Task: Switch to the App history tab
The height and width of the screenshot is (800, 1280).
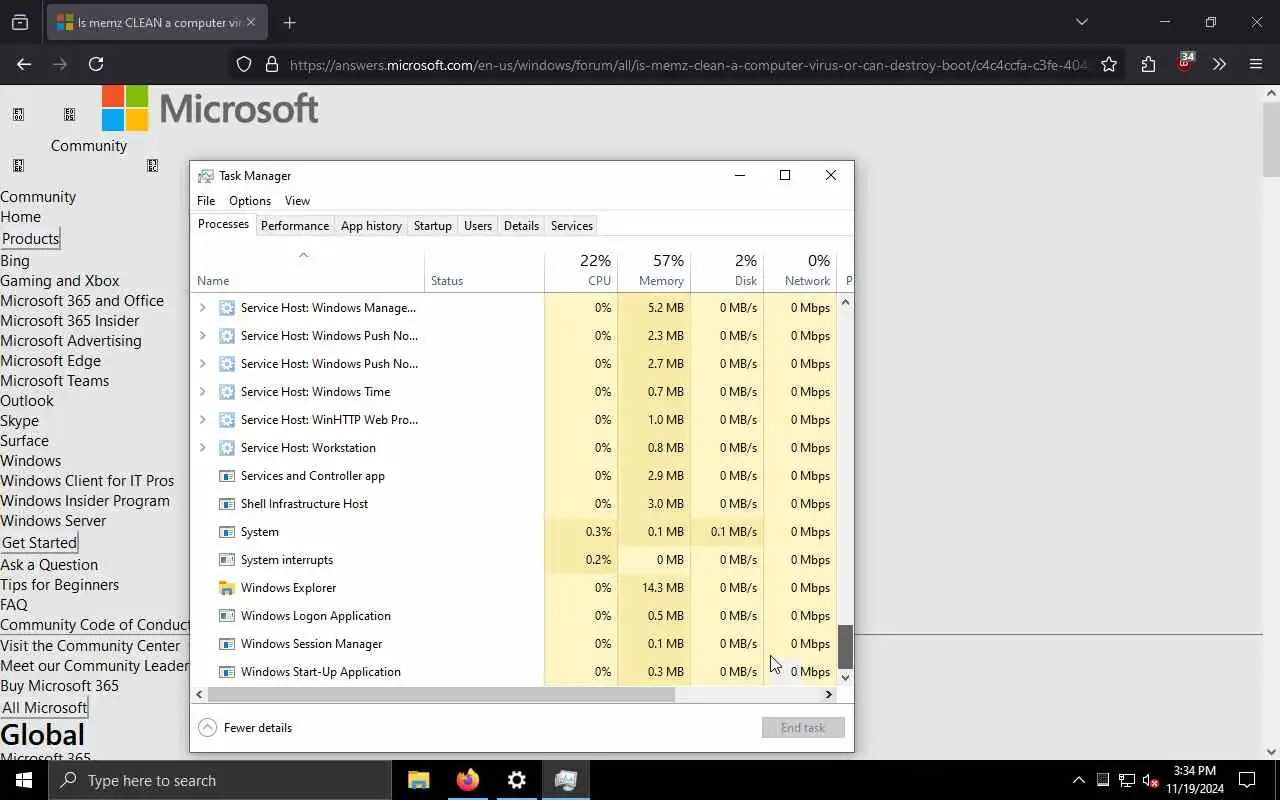Action: coord(371,226)
